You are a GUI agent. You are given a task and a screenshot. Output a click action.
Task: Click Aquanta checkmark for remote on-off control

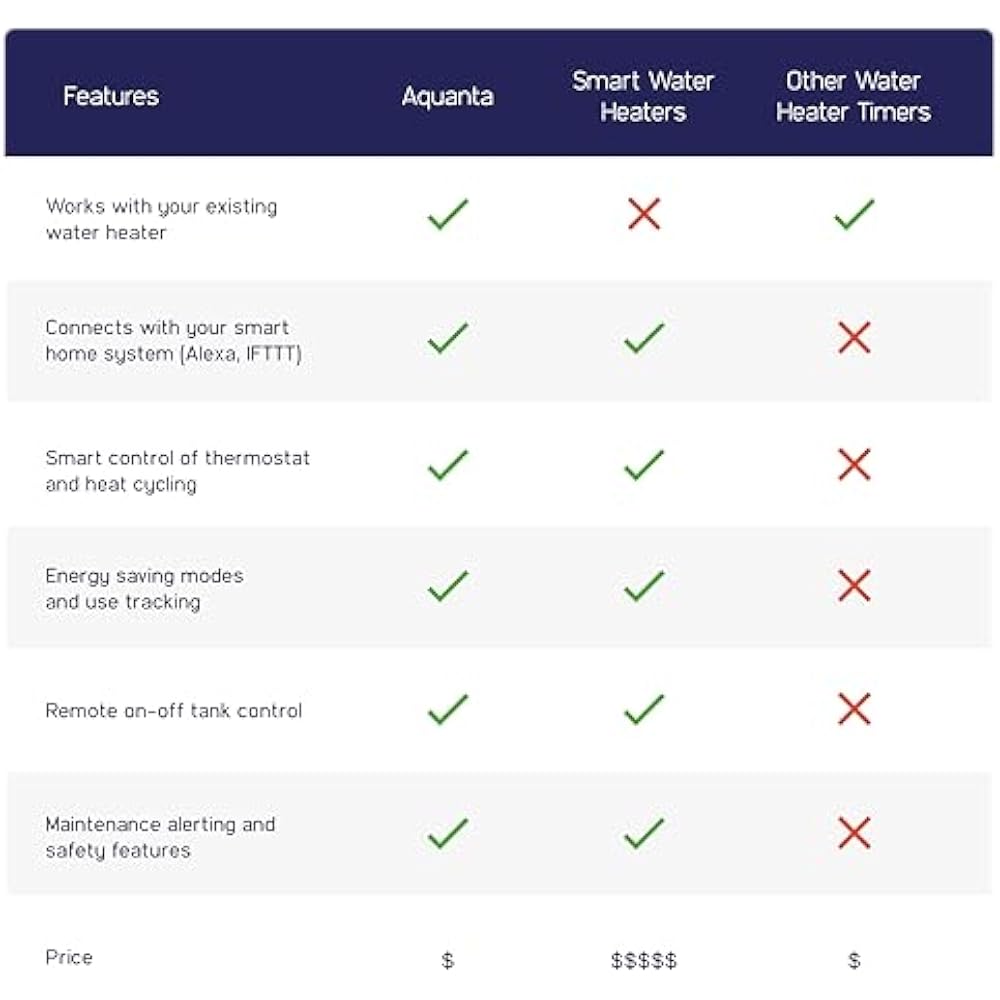[x=448, y=710]
